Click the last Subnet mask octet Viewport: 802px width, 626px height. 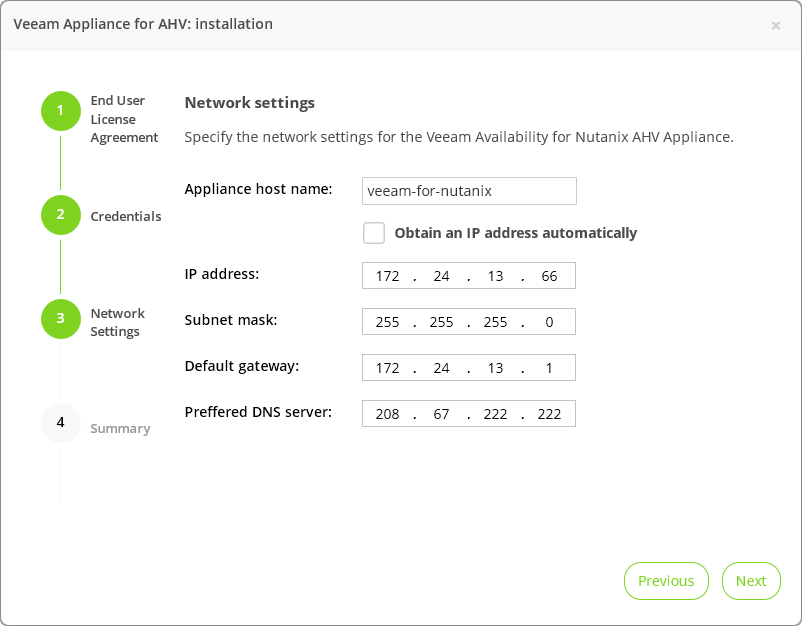tap(549, 322)
